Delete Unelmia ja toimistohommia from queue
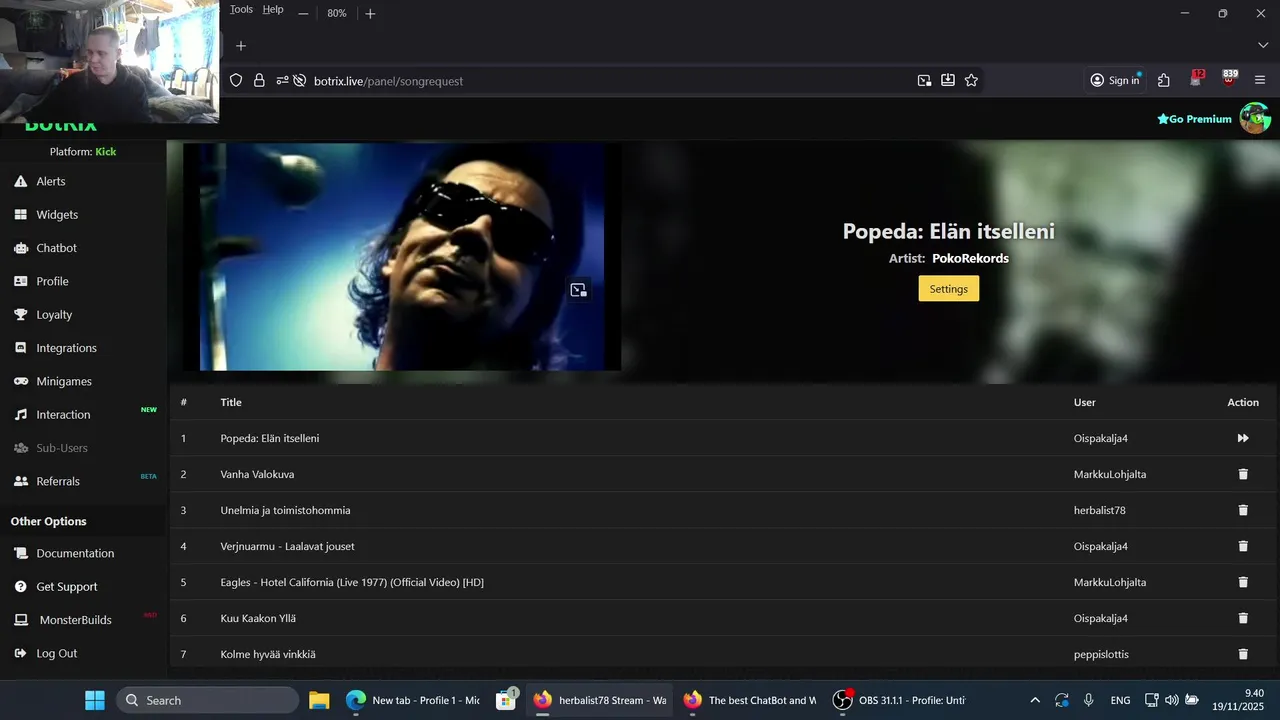This screenshot has height=720, width=1280. (x=1243, y=510)
